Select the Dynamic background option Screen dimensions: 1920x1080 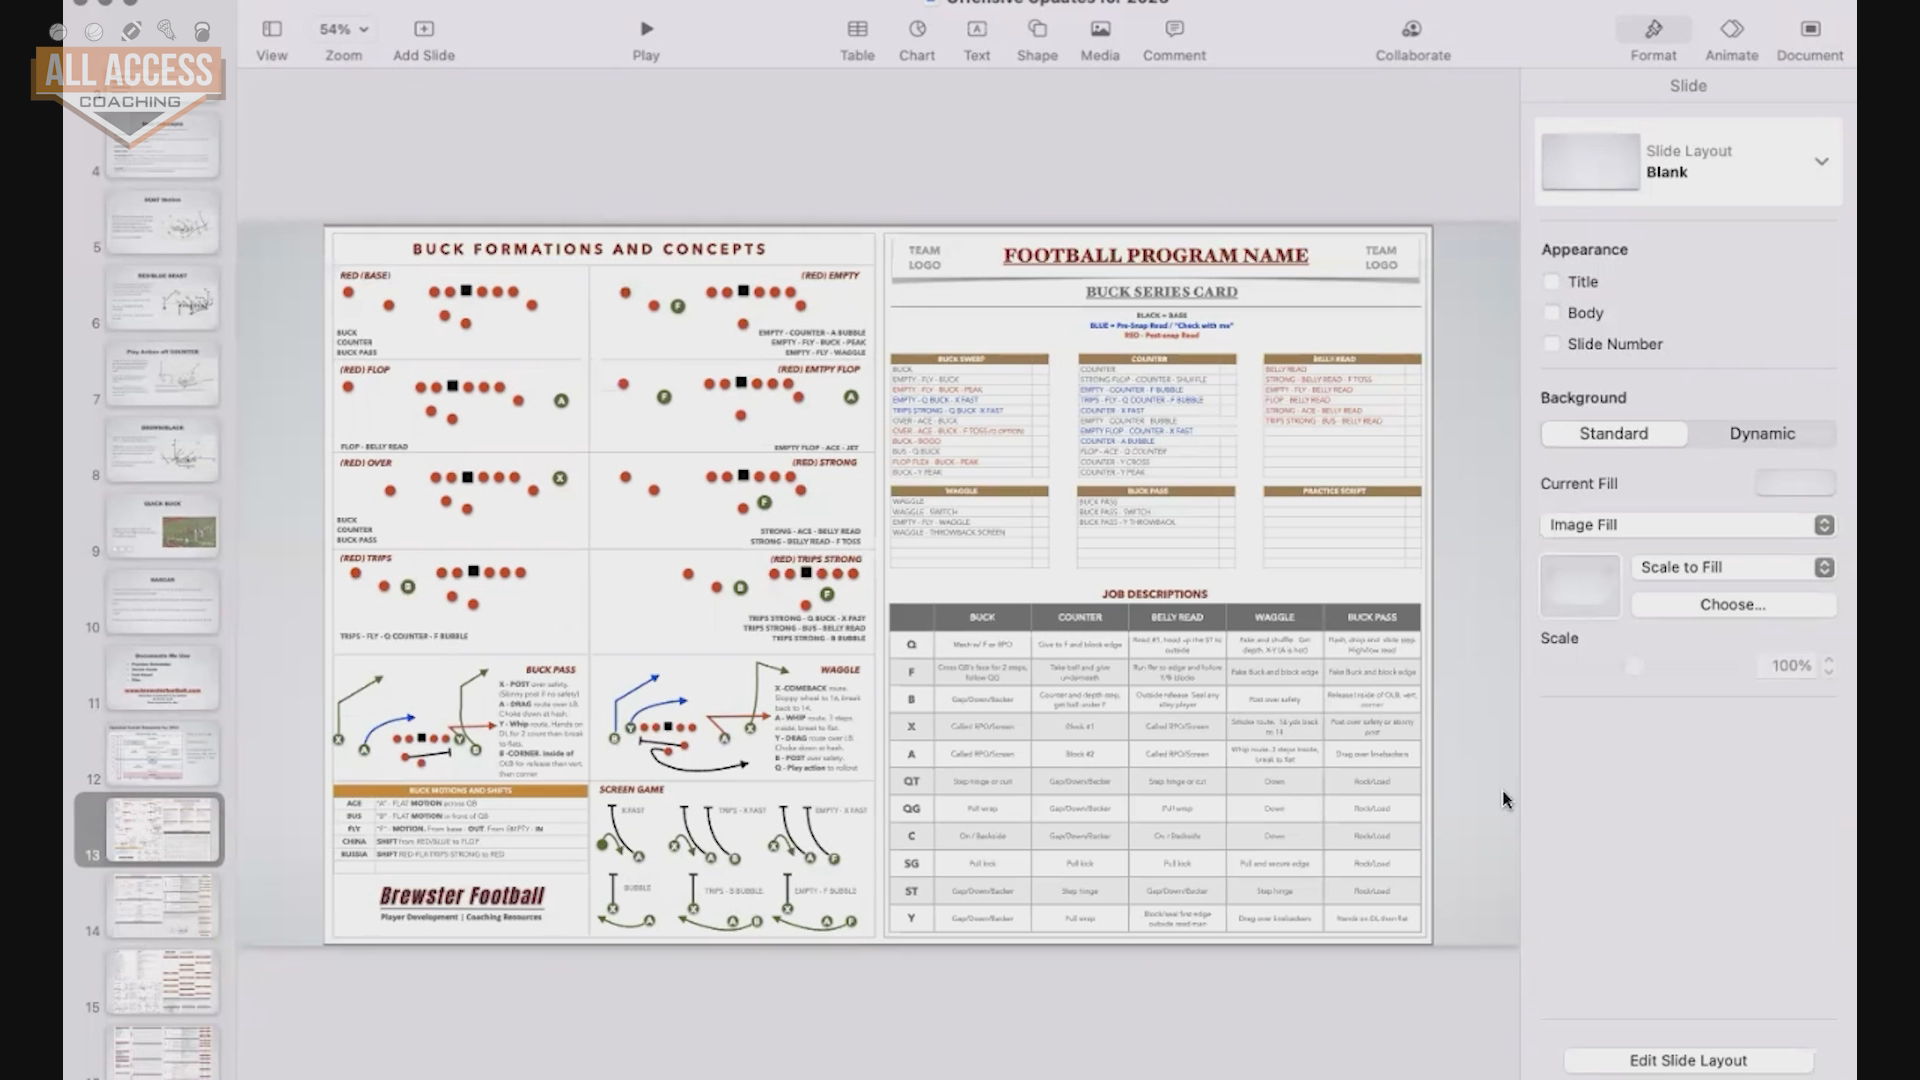pos(1762,433)
